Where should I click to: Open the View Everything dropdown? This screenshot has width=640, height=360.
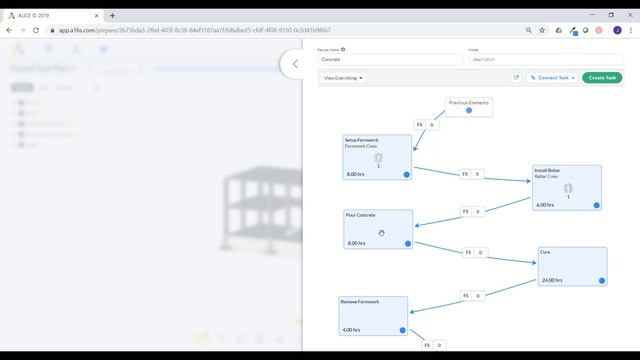343,78
